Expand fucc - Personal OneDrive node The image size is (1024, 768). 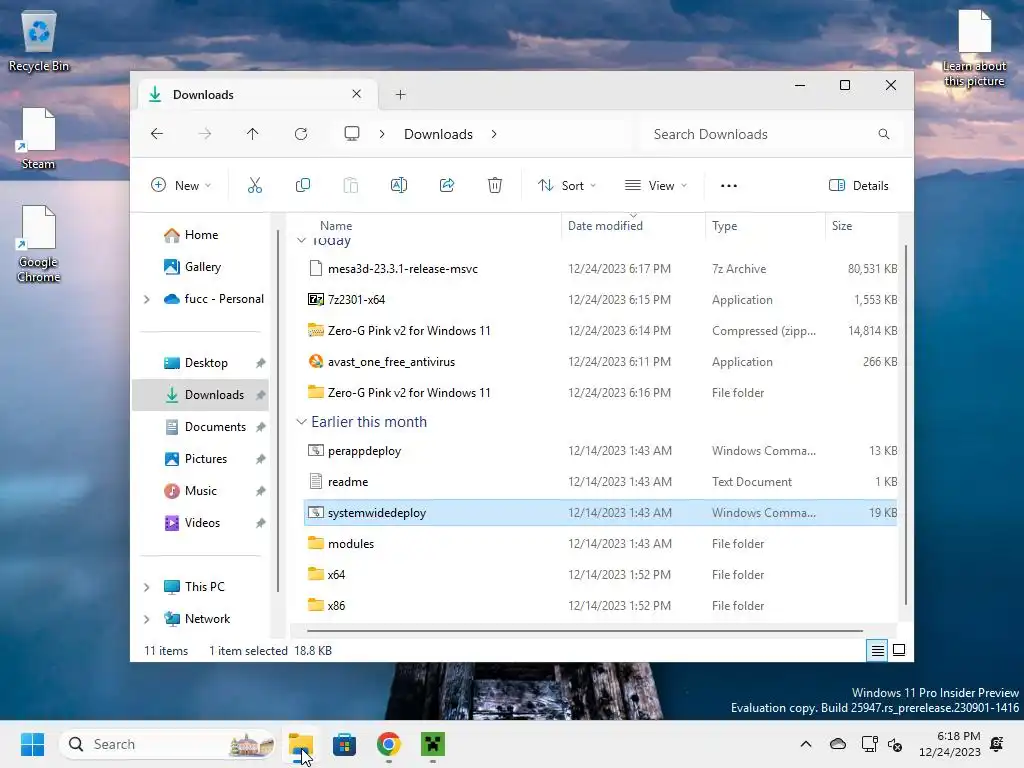point(147,299)
